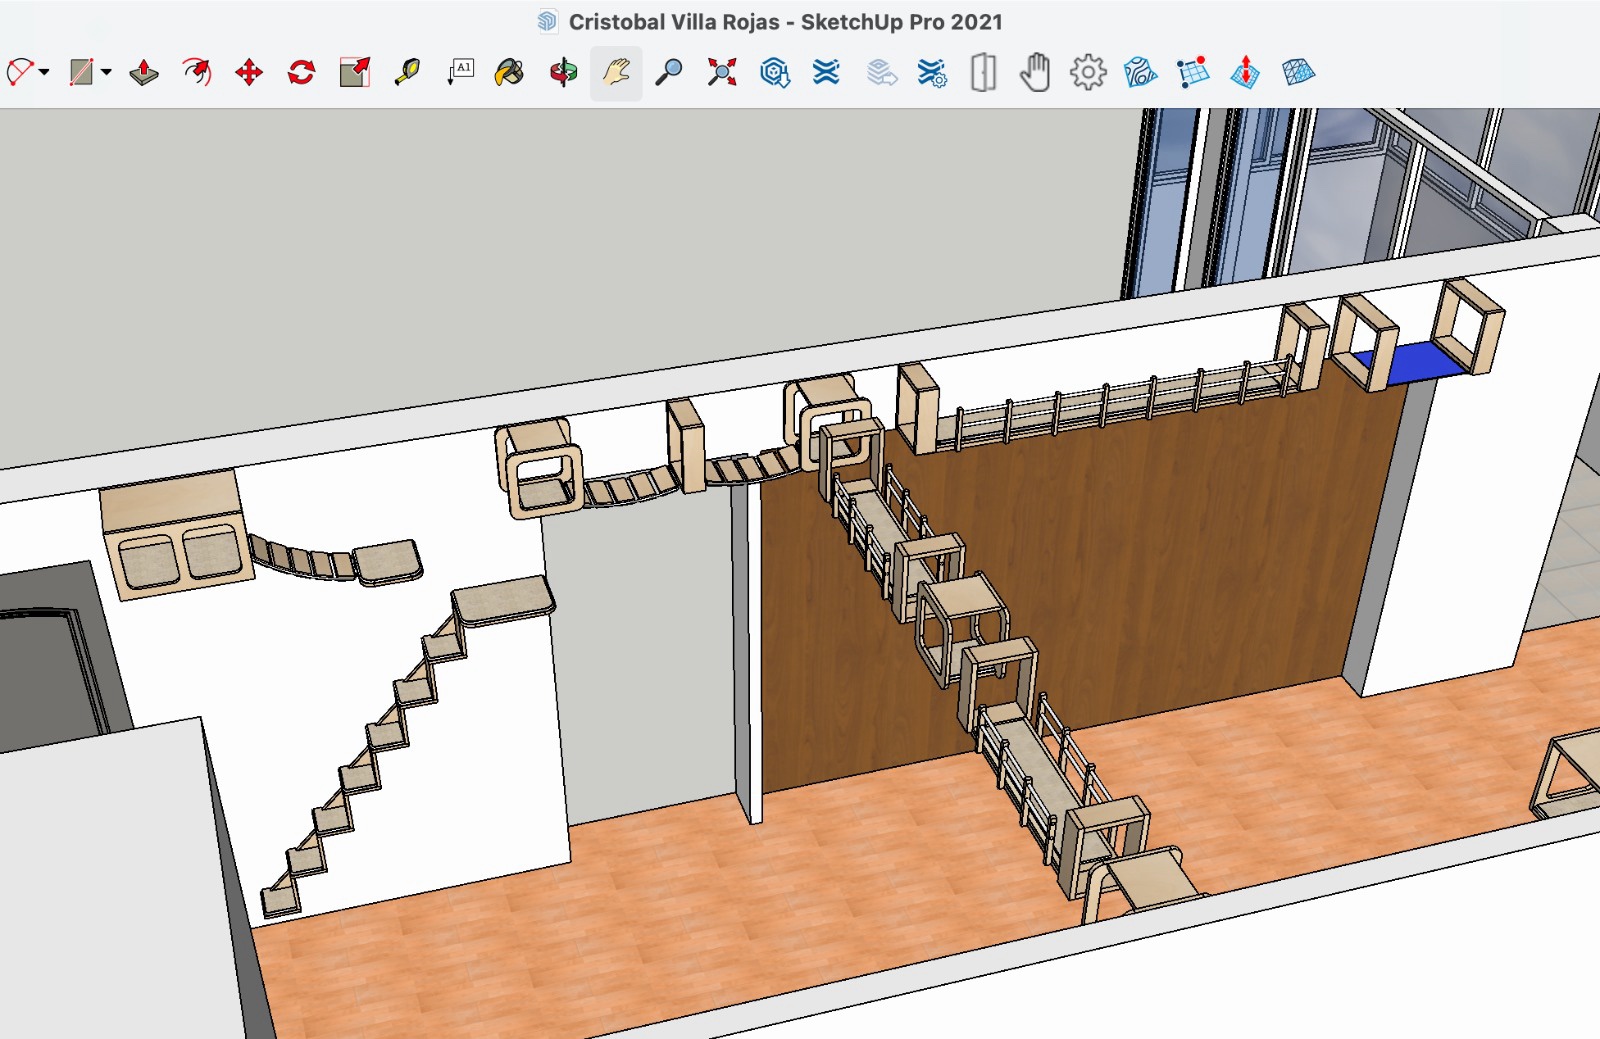Select the Text label tool
The width and height of the screenshot is (1600, 1039).
pos(460,72)
